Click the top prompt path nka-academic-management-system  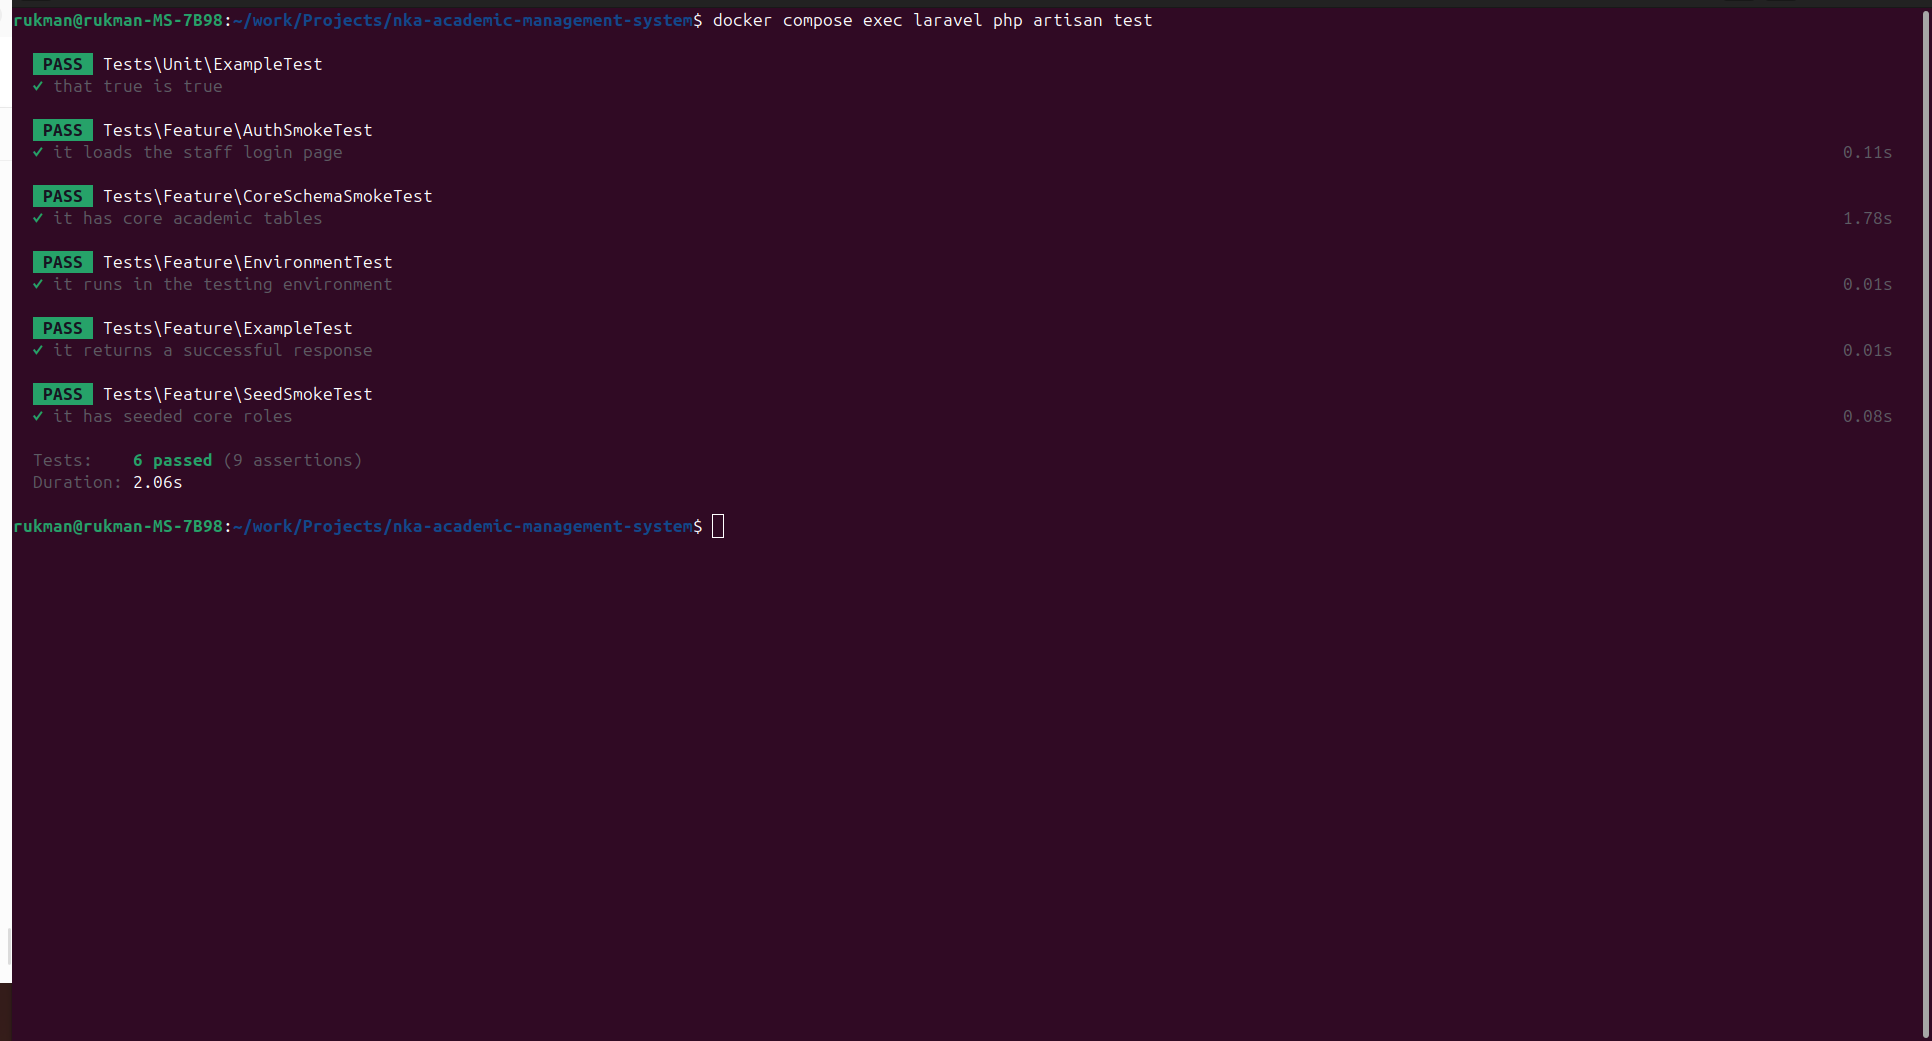pyautogui.click(x=543, y=20)
